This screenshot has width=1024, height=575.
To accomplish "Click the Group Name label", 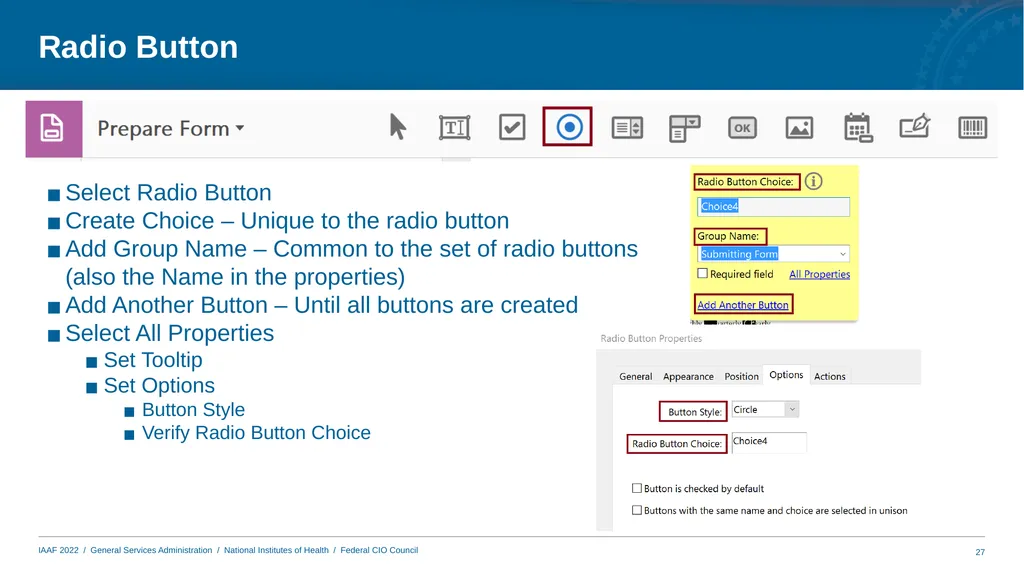I will [x=728, y=236].
